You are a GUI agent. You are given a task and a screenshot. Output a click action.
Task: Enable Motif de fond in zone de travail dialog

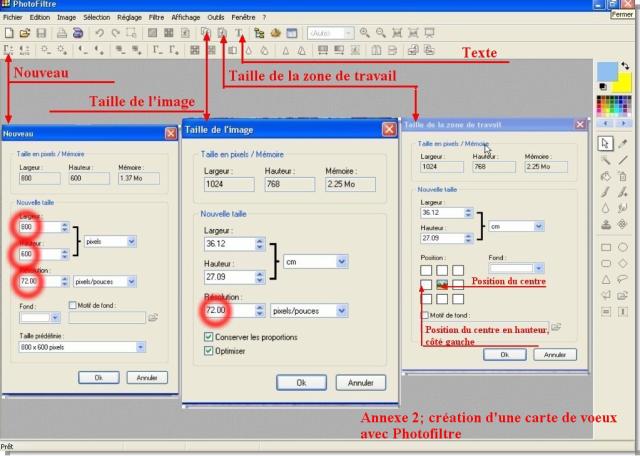425,315
